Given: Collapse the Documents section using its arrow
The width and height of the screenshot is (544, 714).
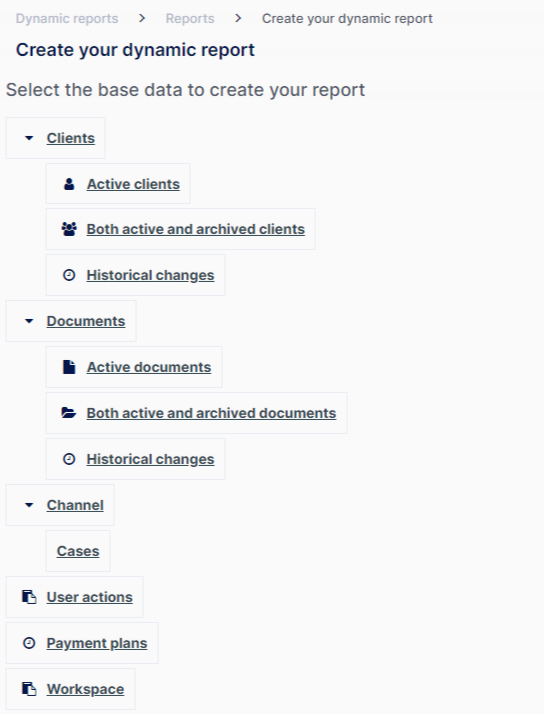Looking at the screenshot, I should pyautogui.click(x=29, y=321).
